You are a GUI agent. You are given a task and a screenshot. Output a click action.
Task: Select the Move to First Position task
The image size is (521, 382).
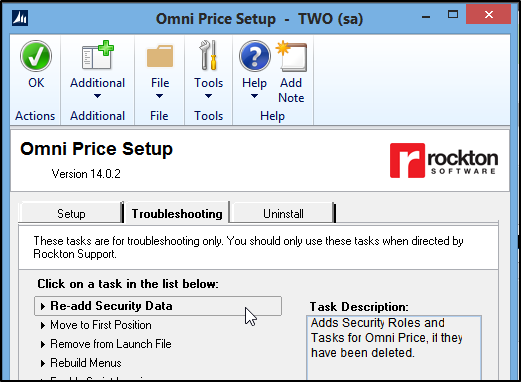pyautogui.click(x=101, y=325)
